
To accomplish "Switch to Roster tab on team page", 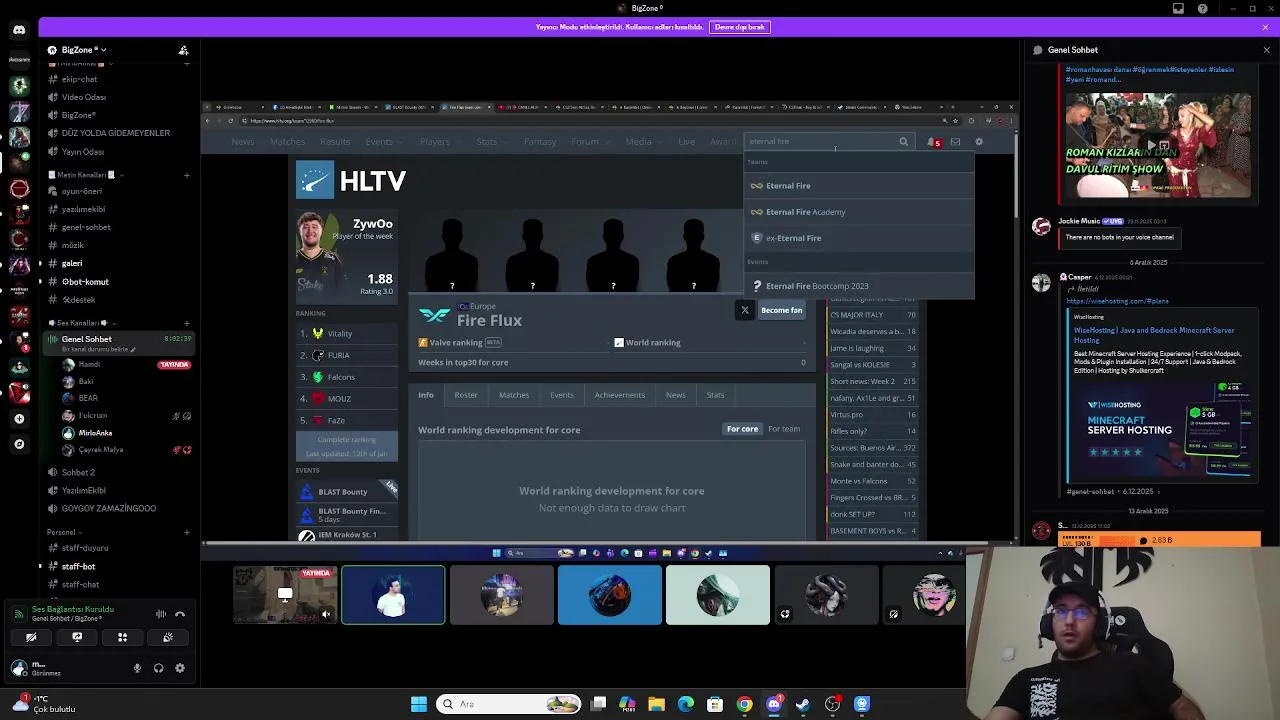I will point(466,395).
